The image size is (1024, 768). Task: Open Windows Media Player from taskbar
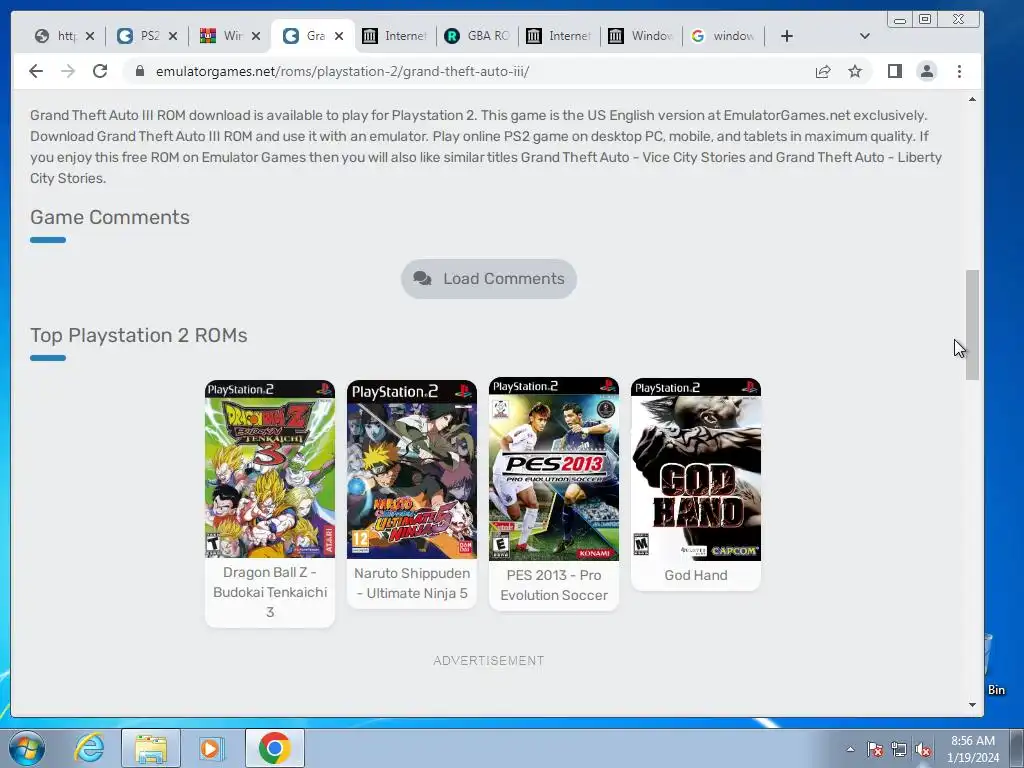212,748
